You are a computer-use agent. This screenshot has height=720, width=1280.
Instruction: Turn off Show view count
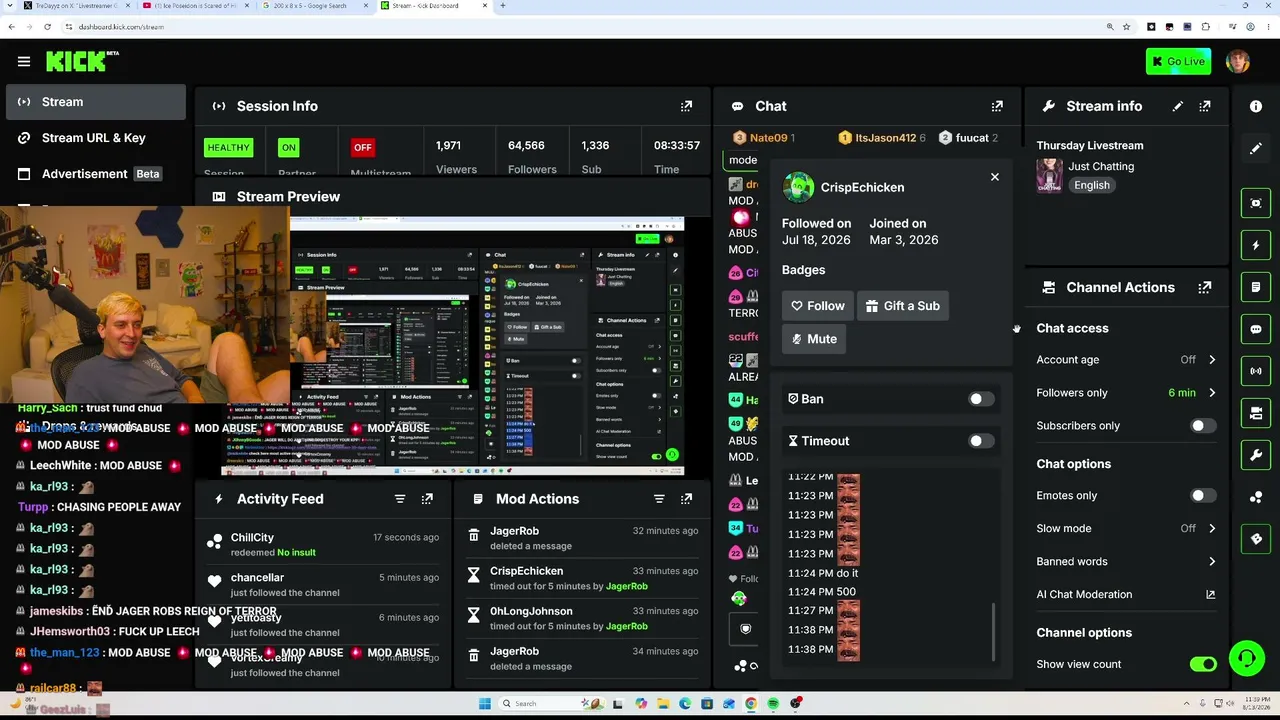coord(1203,664)
